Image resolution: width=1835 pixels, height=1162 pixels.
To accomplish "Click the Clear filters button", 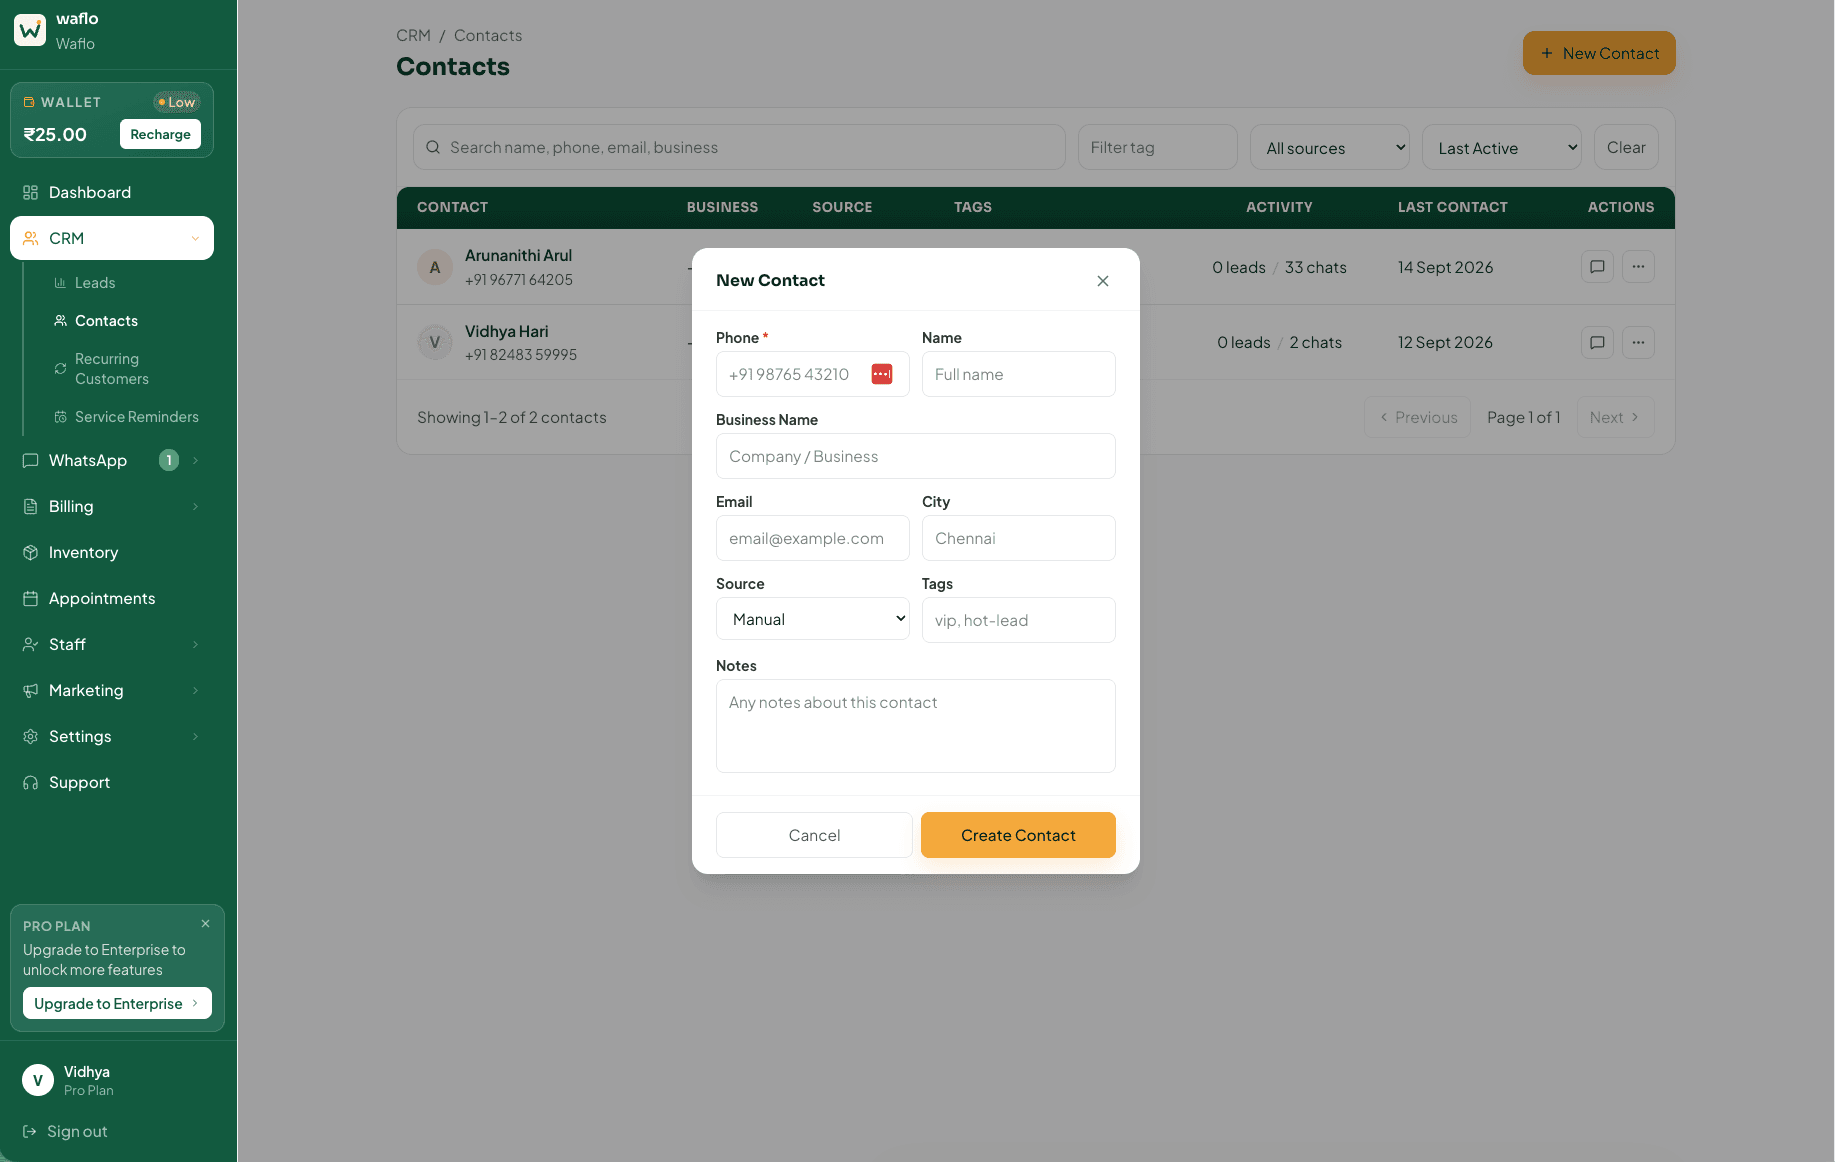I will pos(1626,147).
